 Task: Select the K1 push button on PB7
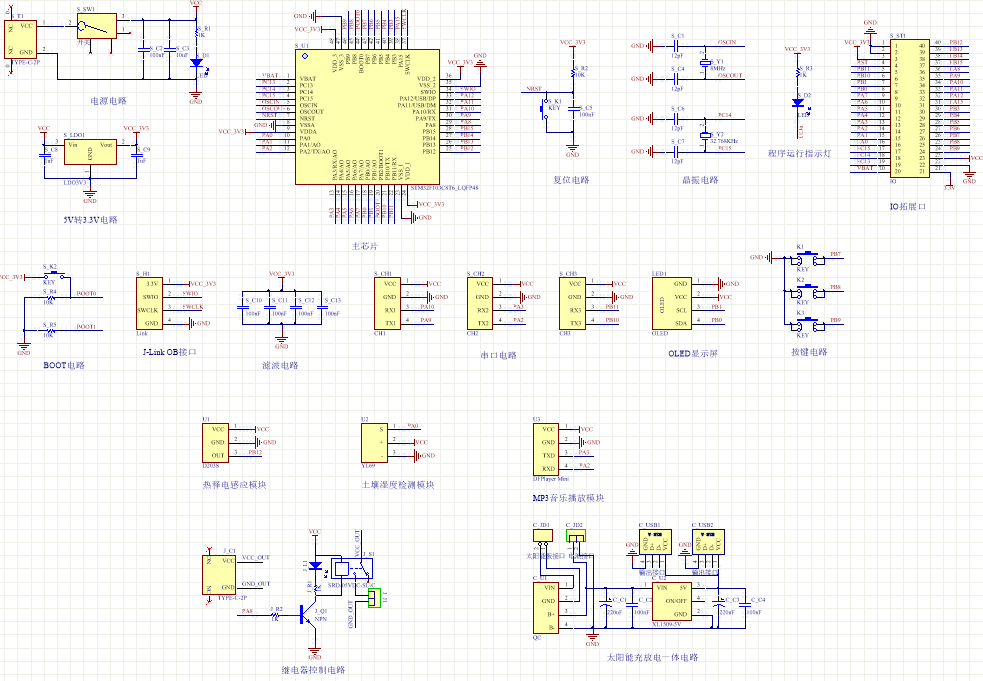coord(808,257)
